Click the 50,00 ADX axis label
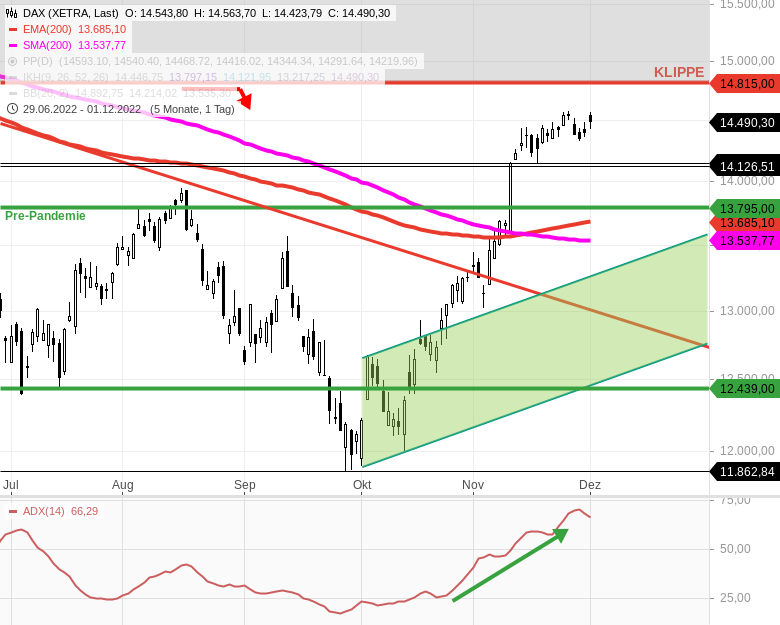Screen dimensions: 780x625 point(735,549)
